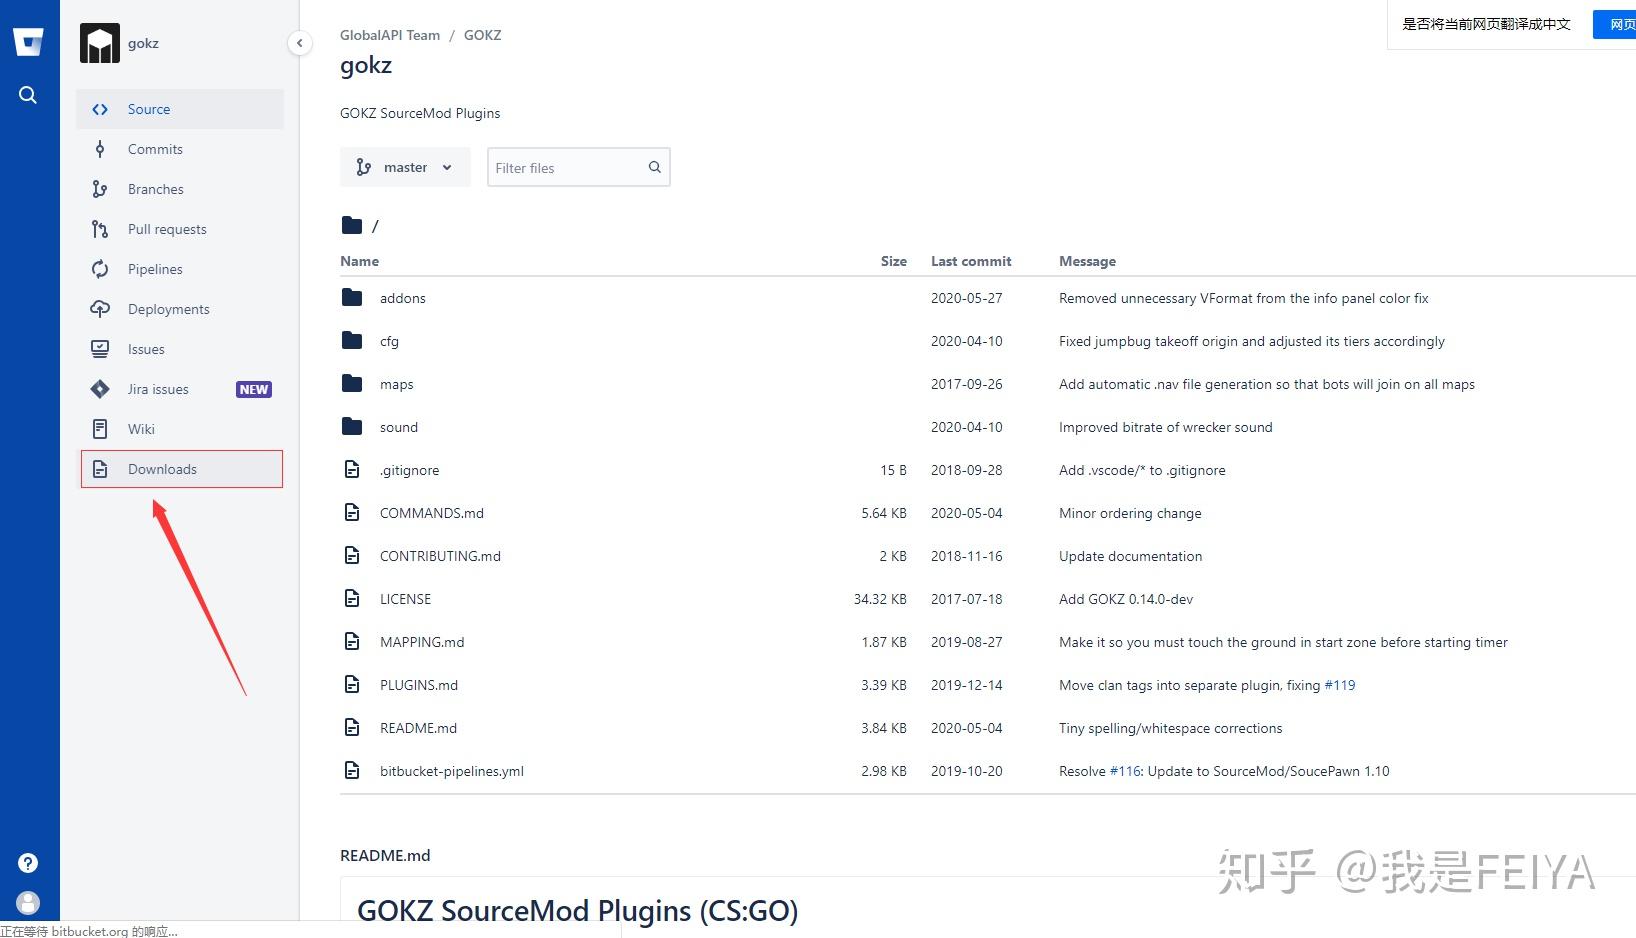
Task: Click the sound folder icon
Action: coord(352,426)
